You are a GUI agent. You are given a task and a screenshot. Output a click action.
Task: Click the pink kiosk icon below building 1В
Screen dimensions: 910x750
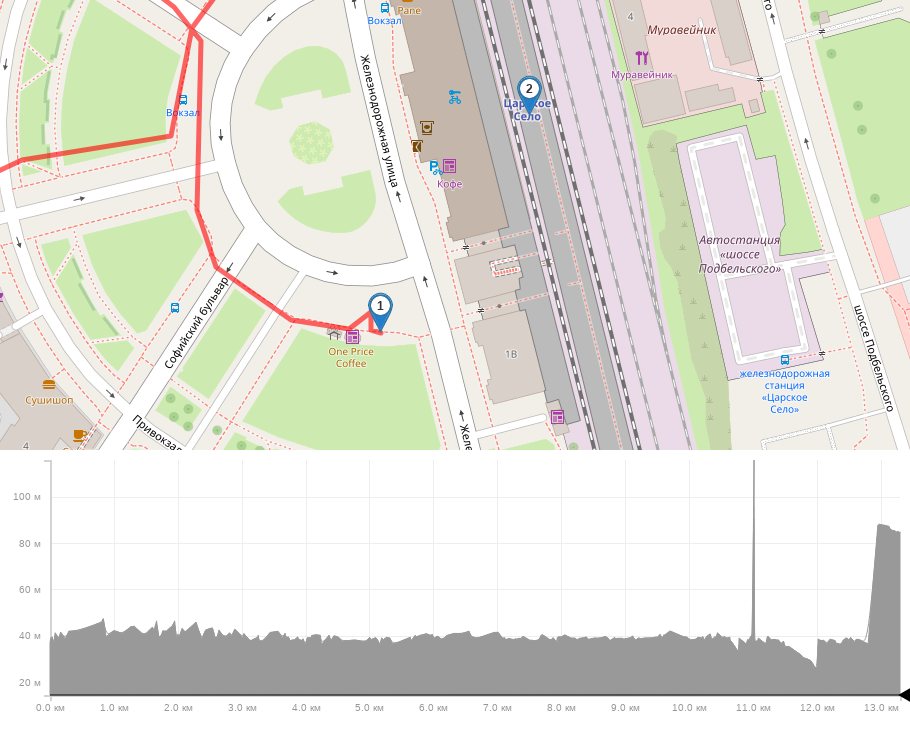click(557, 416)
